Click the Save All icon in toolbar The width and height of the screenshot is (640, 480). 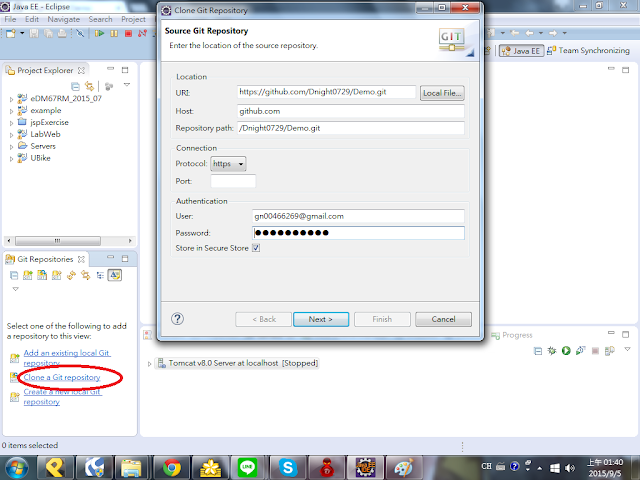tap(48, 33)
